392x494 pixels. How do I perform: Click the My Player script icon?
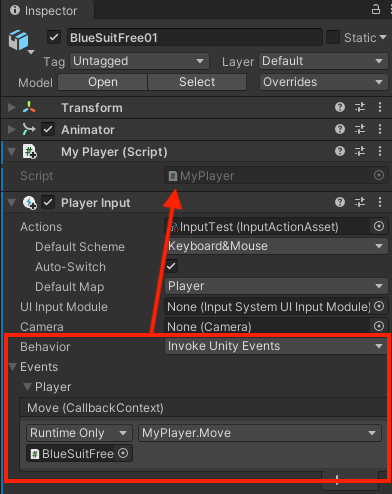(30, 152)
